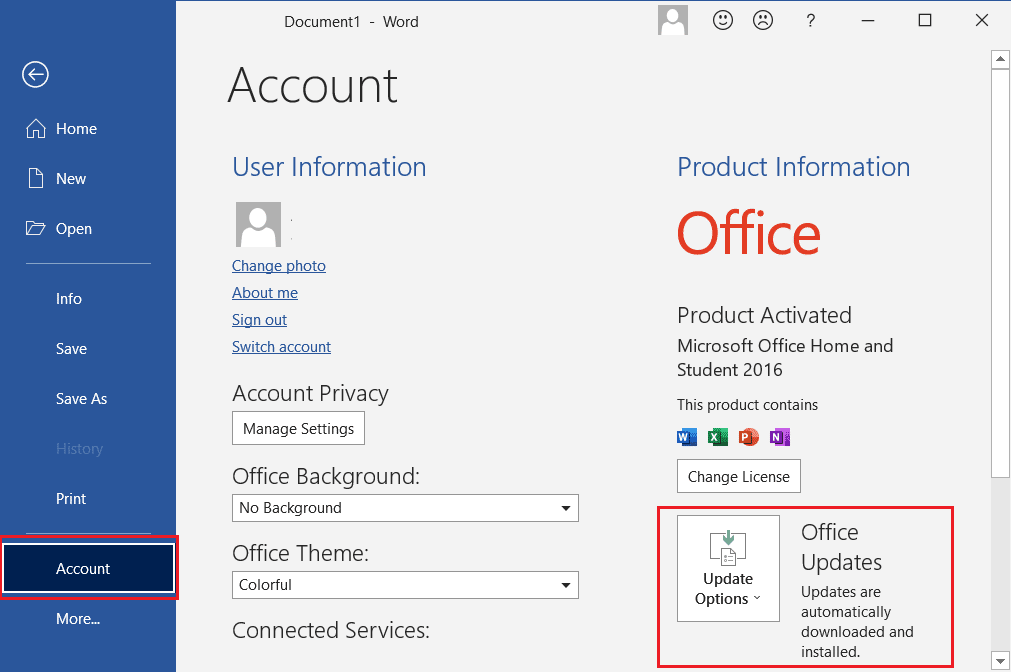Click the back arrow in the sidebar
This screenshot has height=672, width=1011.
[x=35, y=74]
